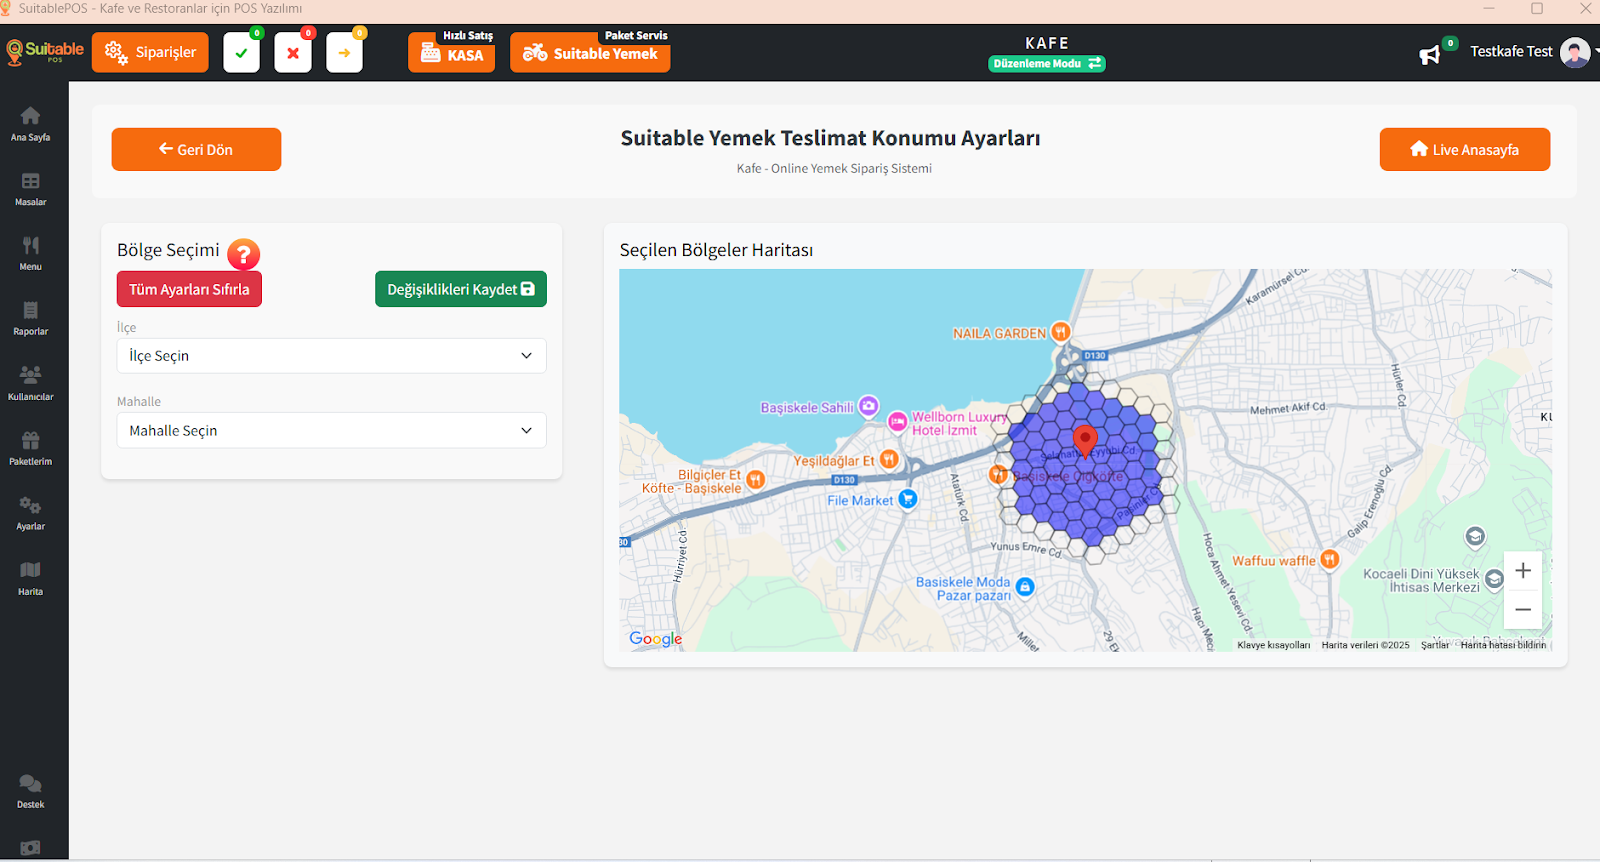Click Tüm Ayarları Sıfırla button

pos(189,289)
